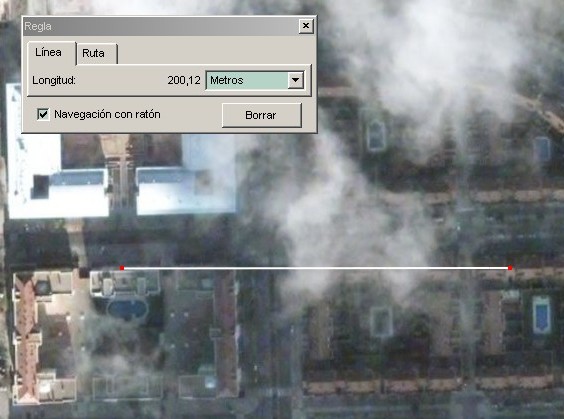The width and height of the screenshot is (564, 419).
Task: Click the middle of the white ruler line
Action: [316, 268]
